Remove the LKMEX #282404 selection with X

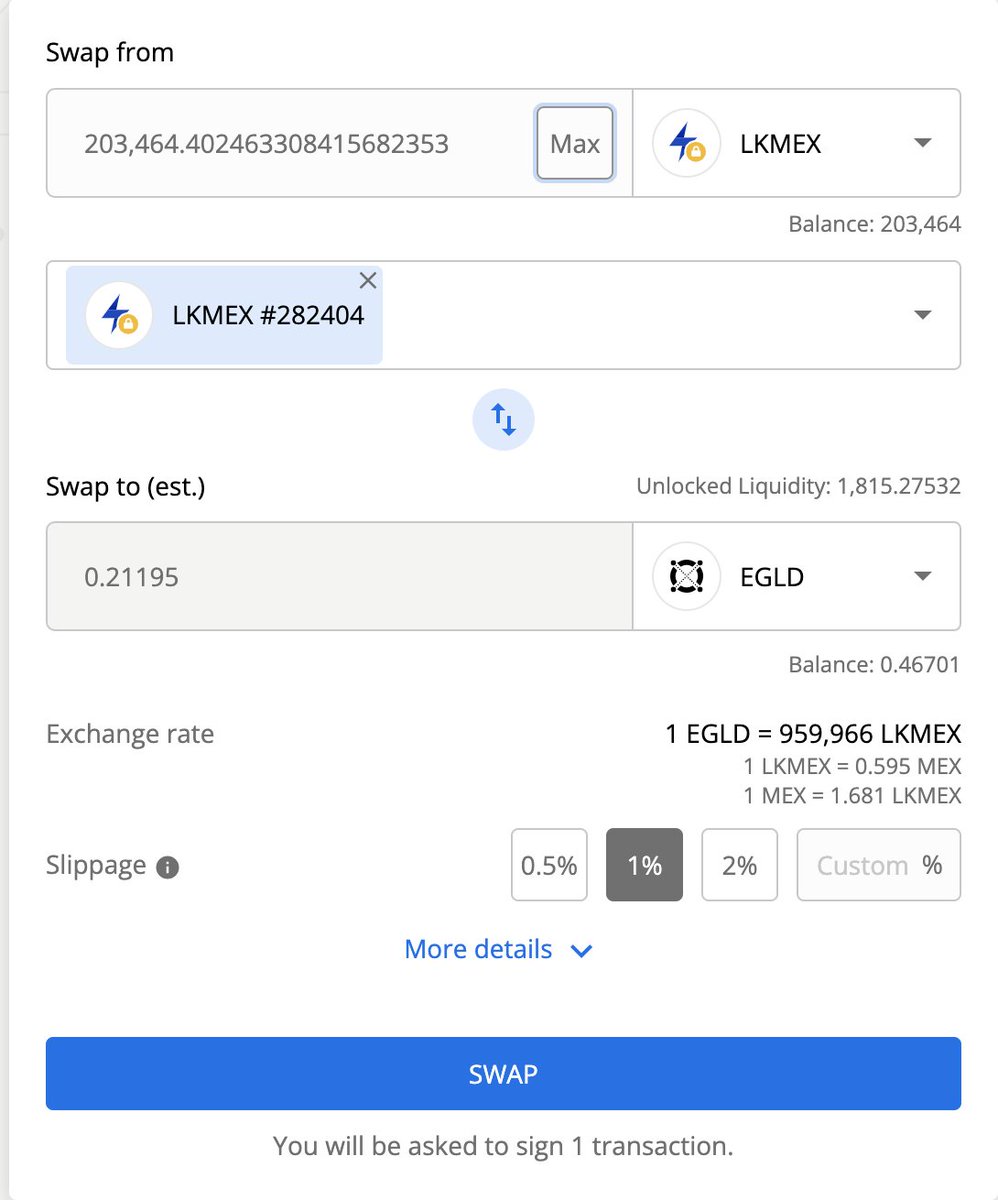[368, 281]
